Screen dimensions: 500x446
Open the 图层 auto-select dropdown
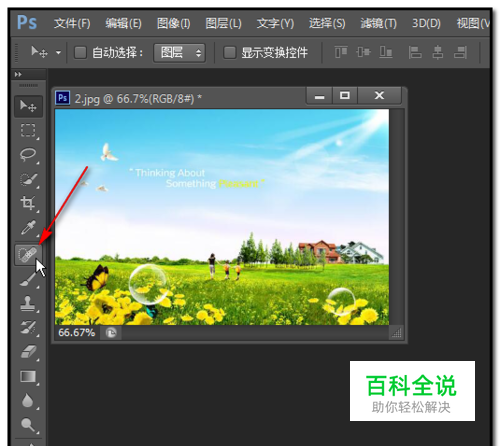179,53
